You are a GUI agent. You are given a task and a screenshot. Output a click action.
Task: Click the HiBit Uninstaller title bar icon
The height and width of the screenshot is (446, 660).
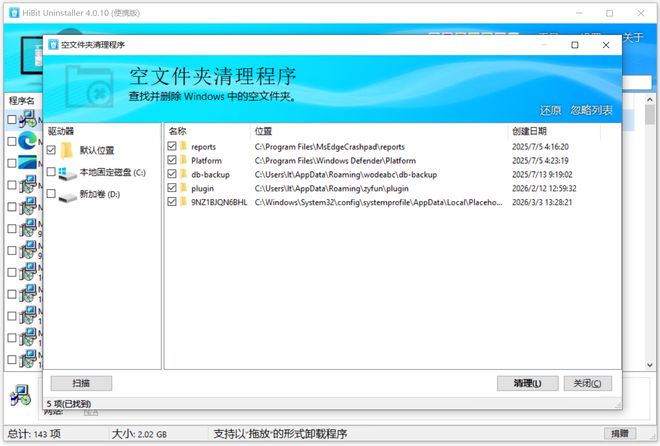tap(14, 13)
